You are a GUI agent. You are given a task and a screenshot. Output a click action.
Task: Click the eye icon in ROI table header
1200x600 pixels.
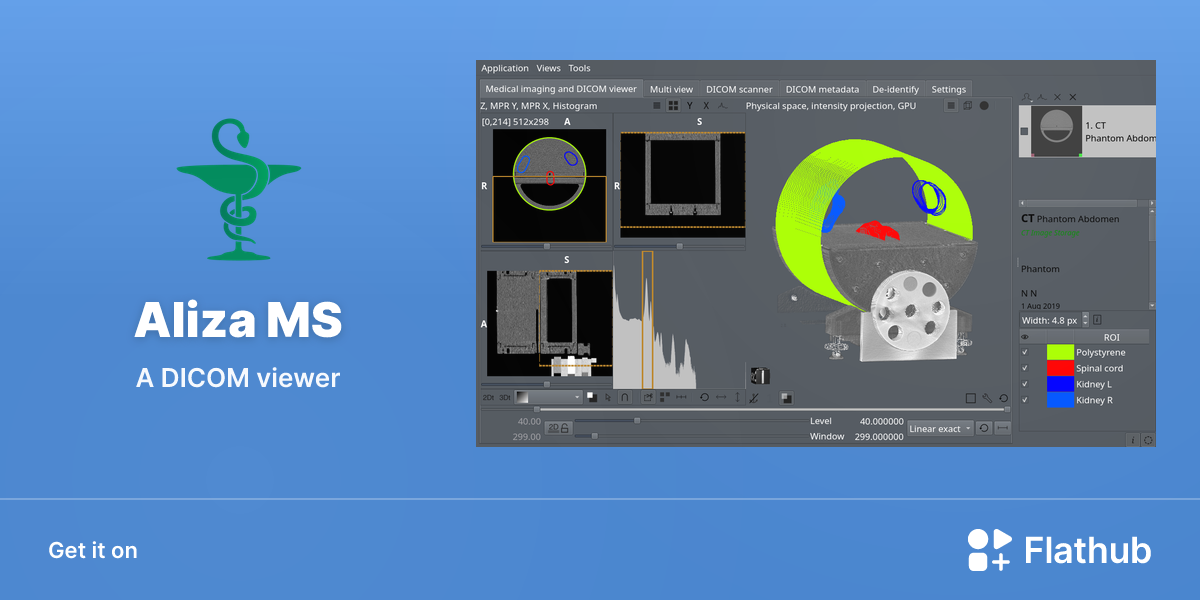click(x=1024, y=337)
